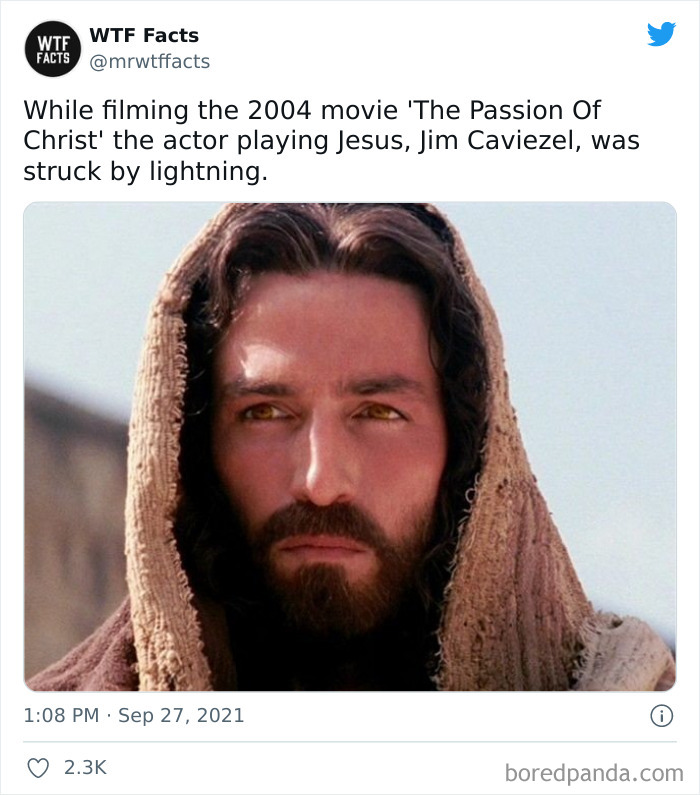The width and height of the screenshot is (700, 795).
Task: Like the tweet with the heart icon
Action: coord(36,768)
